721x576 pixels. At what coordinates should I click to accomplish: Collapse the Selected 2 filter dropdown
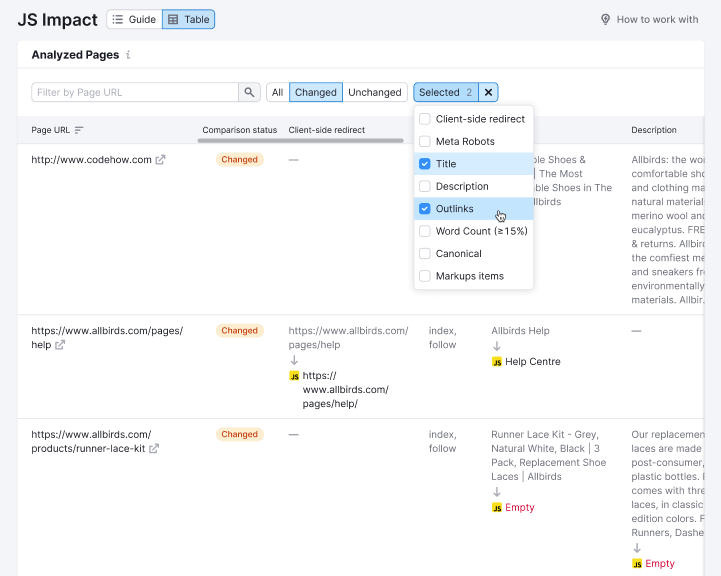[446, 92]
